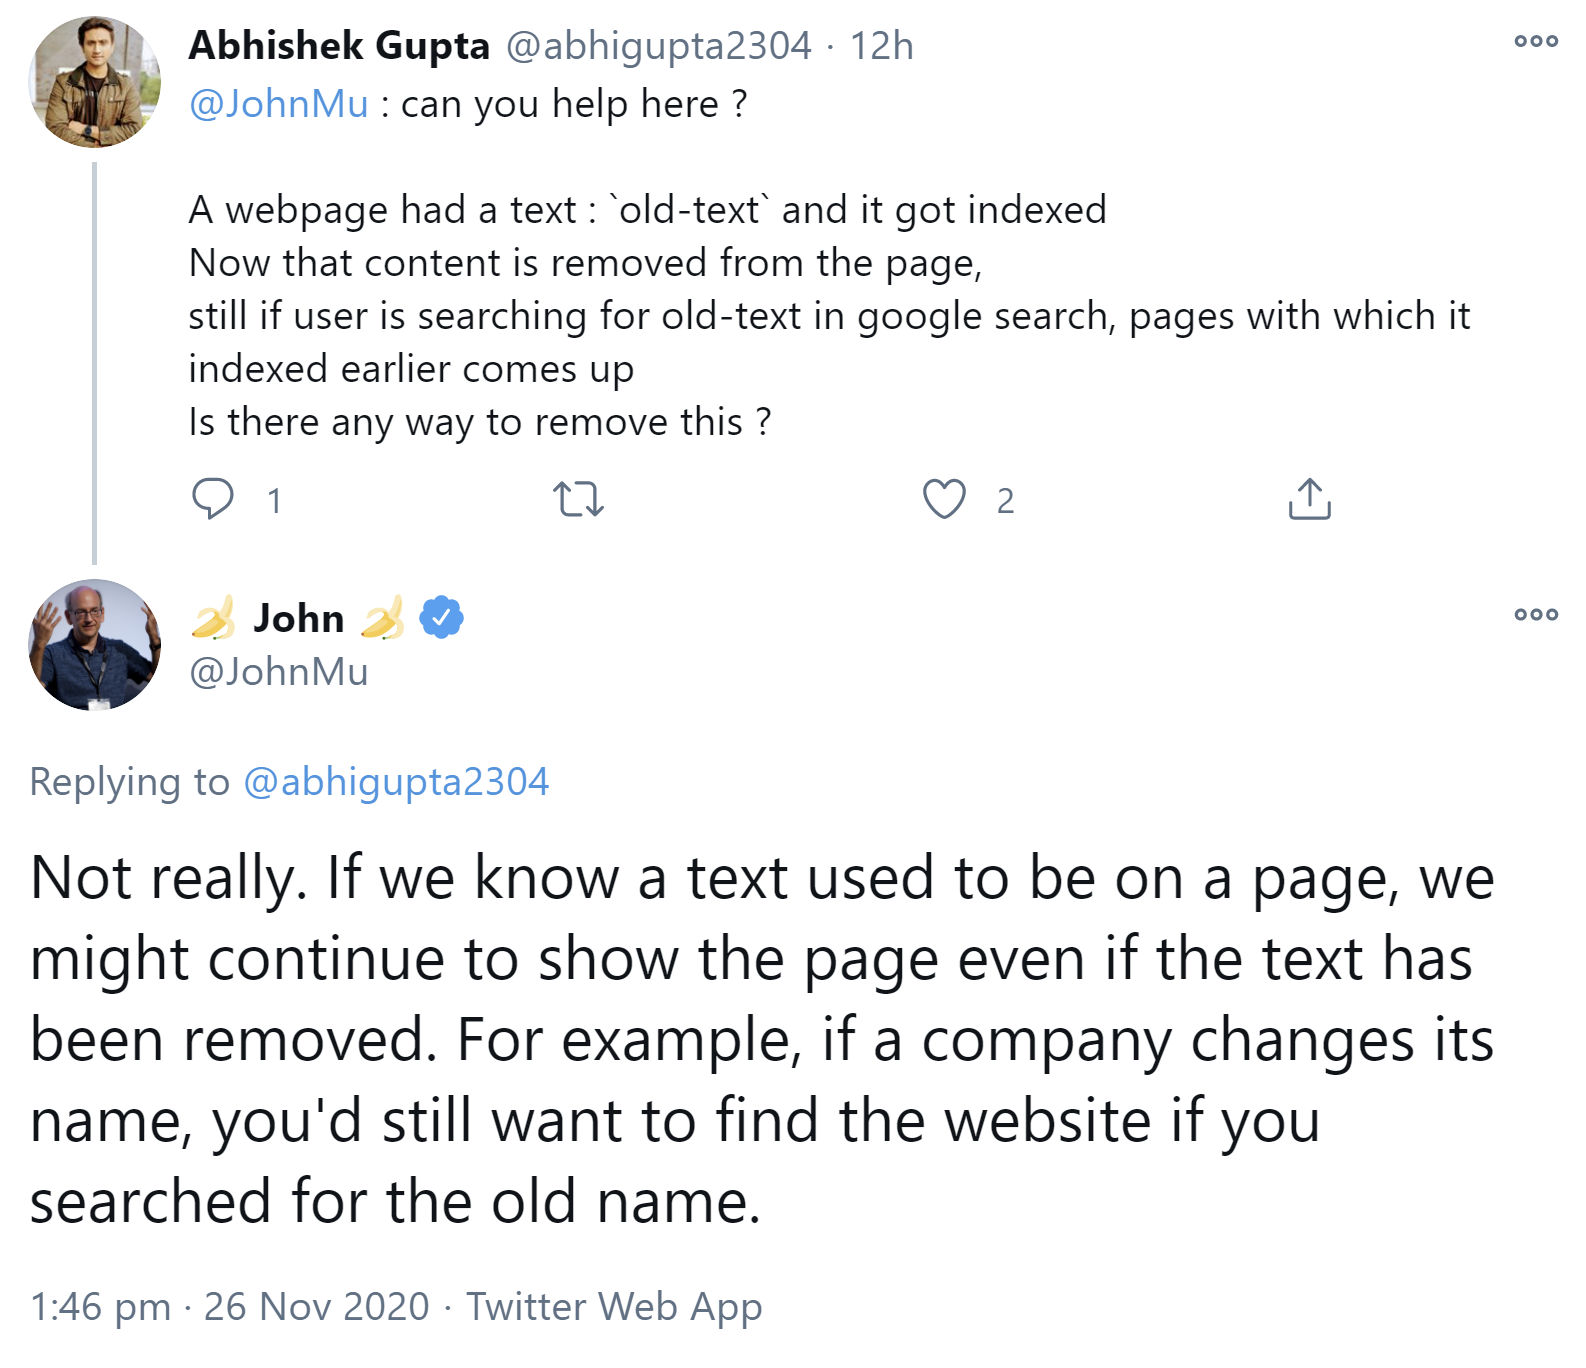
Task: Retweet Abhishek Gupta's tweet
Action: click(578, 498)
